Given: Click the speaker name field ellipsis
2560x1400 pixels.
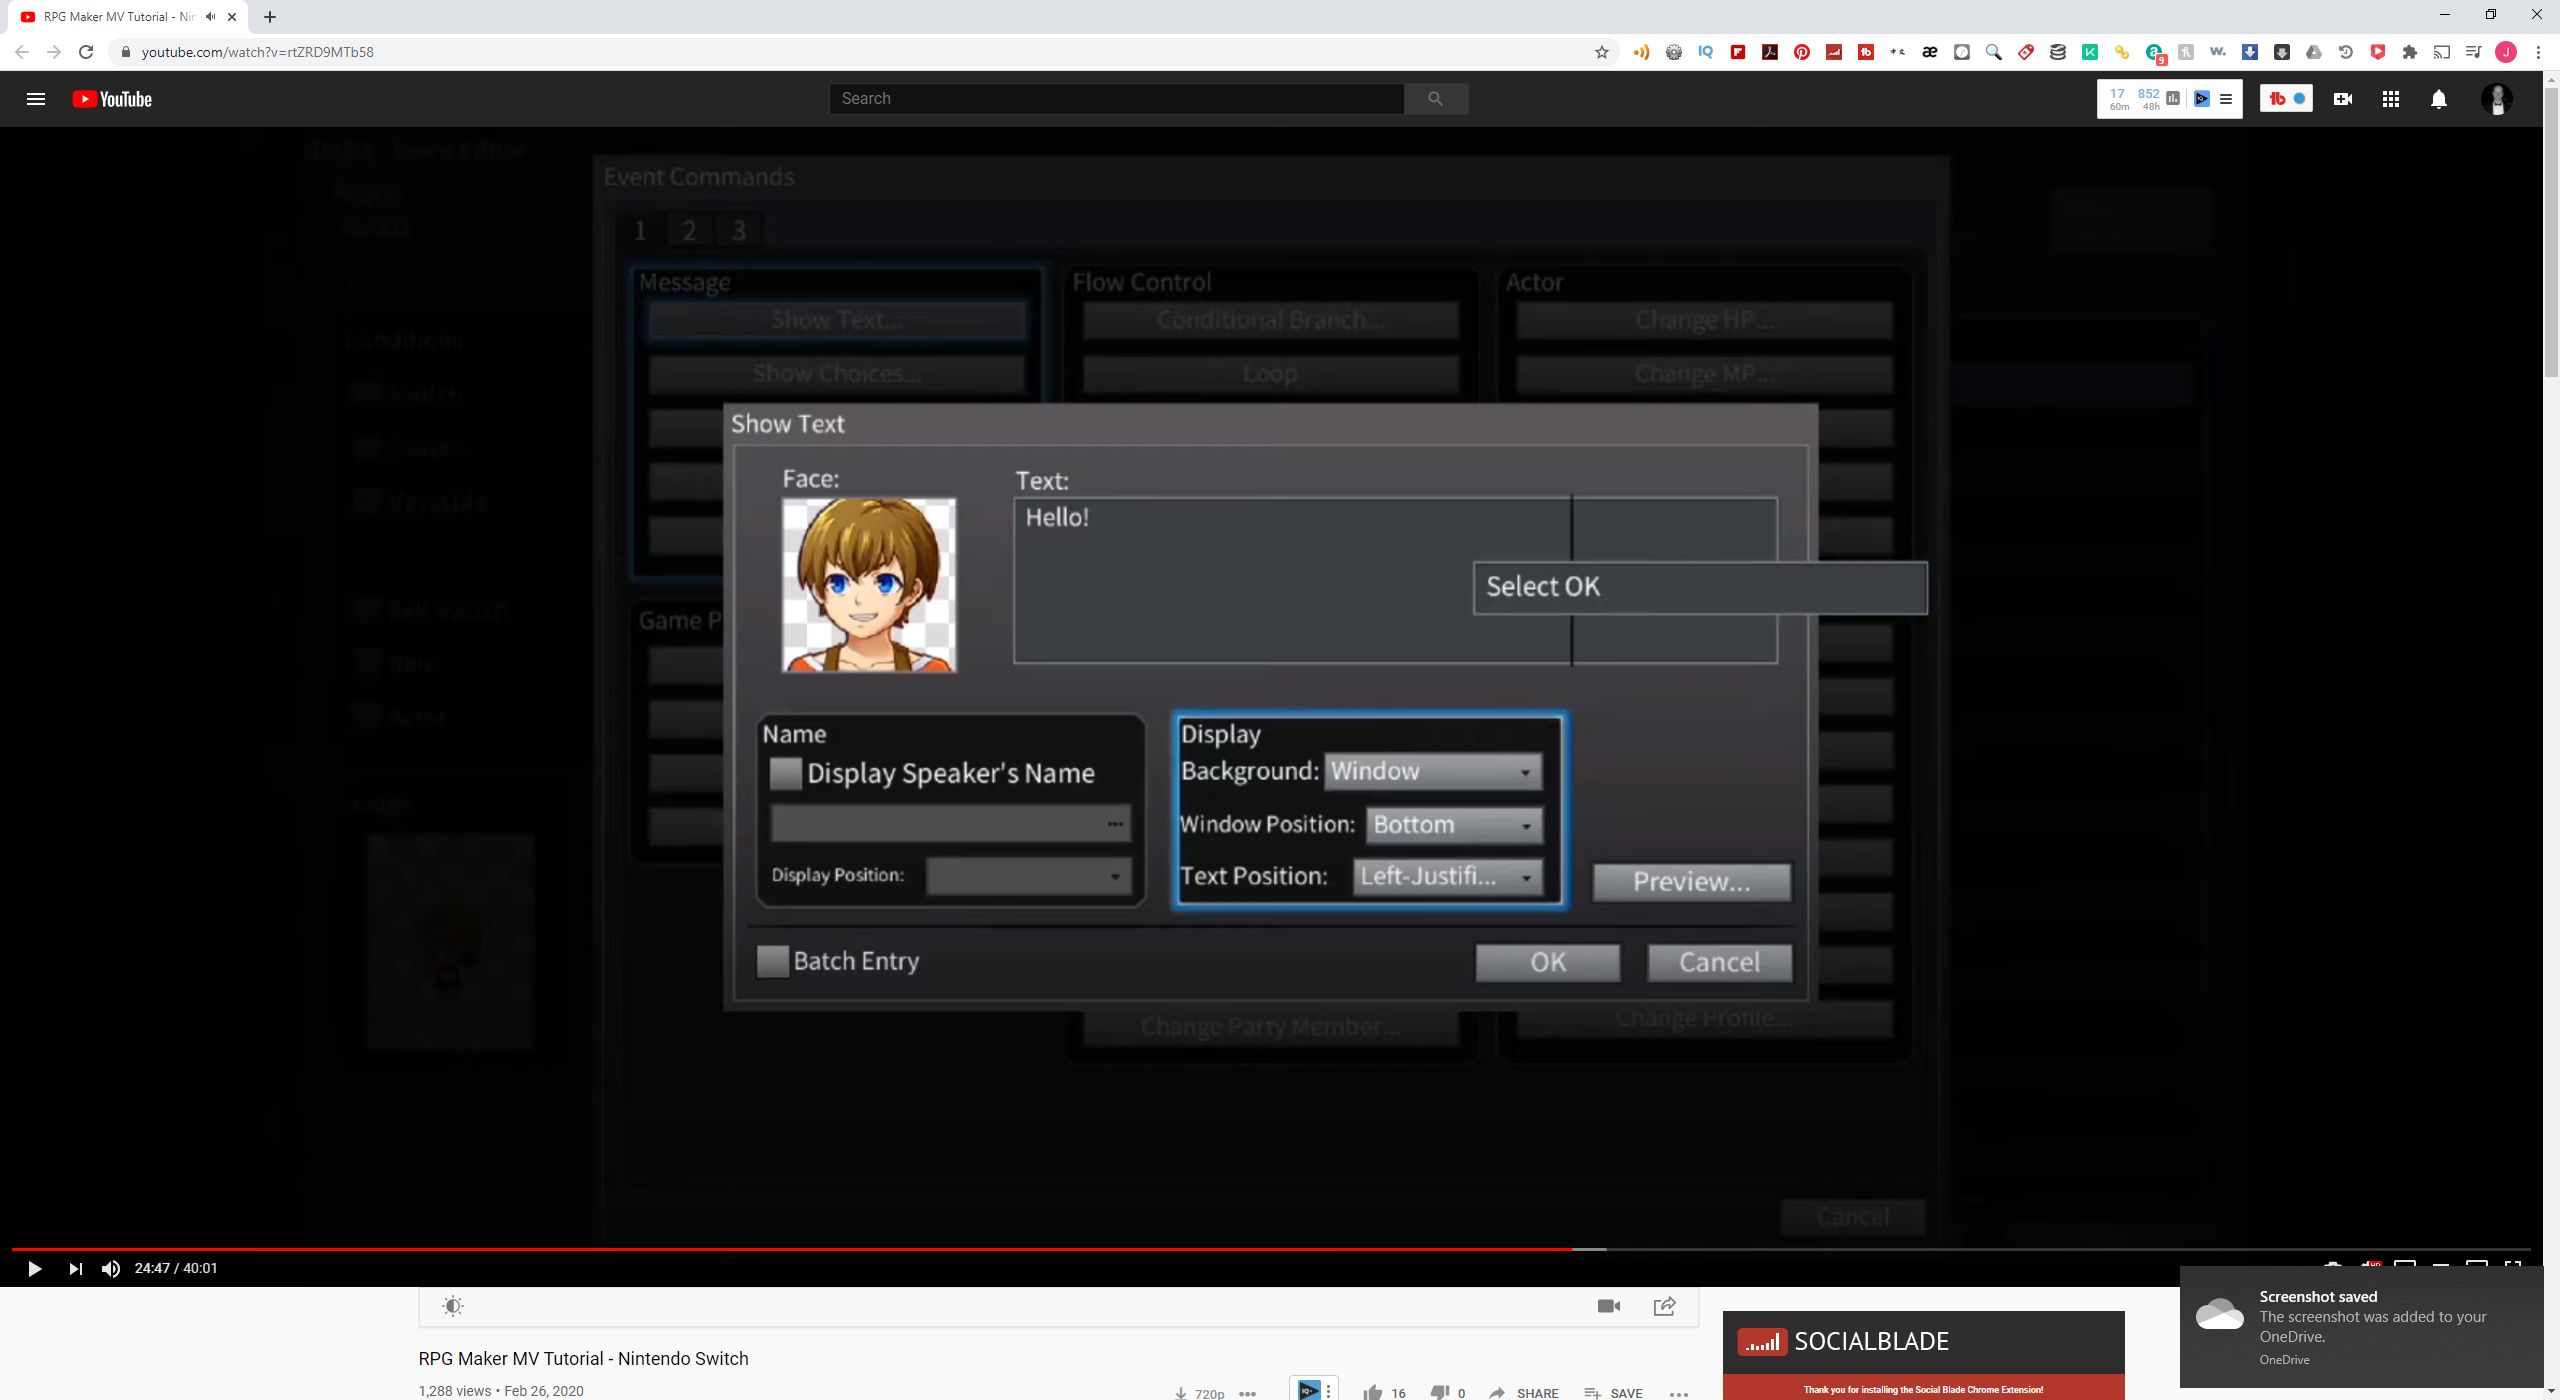Looking at the screenshot, I should coord(1115,824).
